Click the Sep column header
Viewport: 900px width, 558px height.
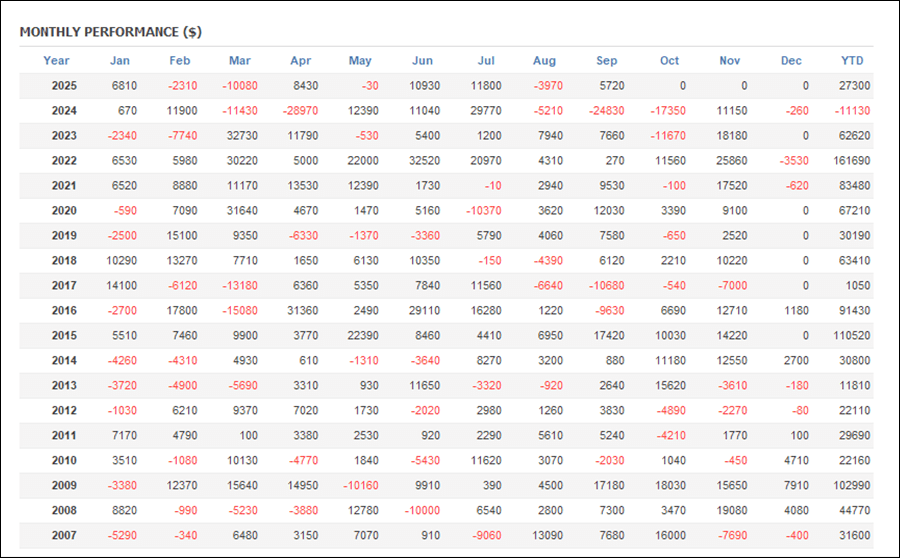pos(607,61)
